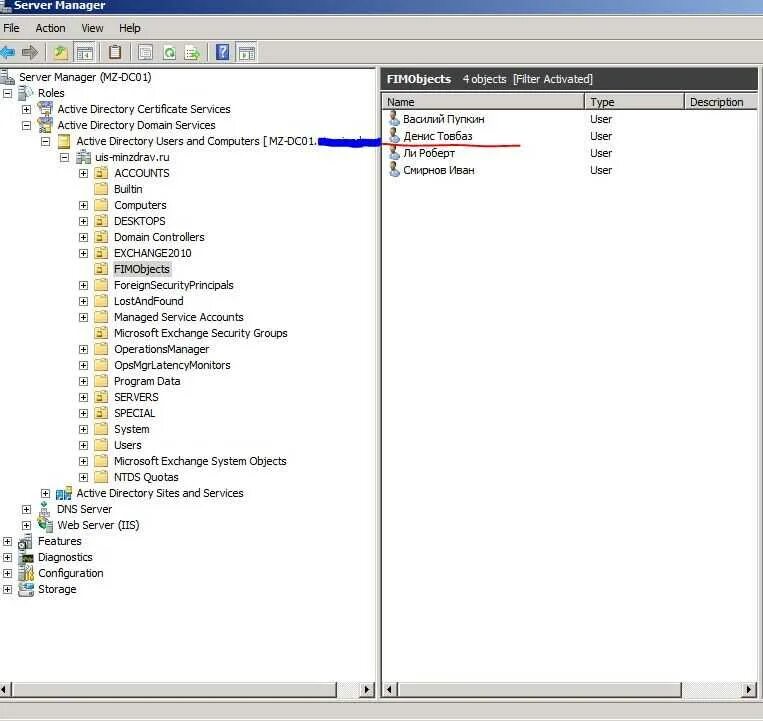The image size is (763, 721).
Task: Select the Builtin container
Action: [x=128, y=189]
